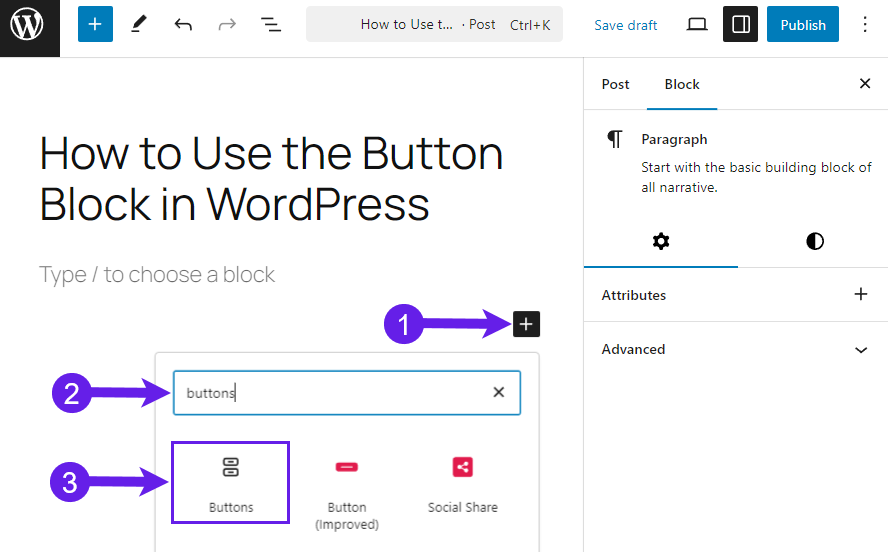
Task: Open the WordPress logo dashboard link
Action: tap(29, 25)
